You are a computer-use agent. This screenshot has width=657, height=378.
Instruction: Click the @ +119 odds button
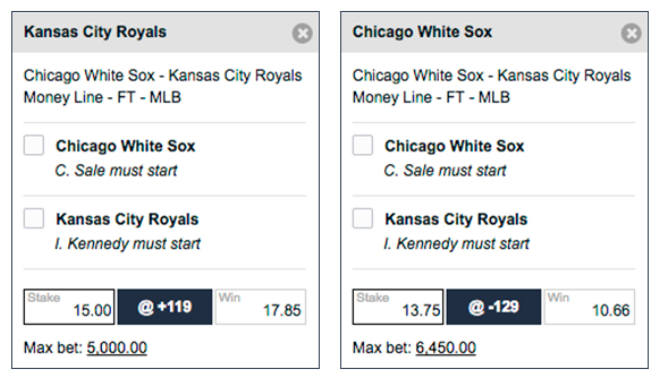point(165,307)
